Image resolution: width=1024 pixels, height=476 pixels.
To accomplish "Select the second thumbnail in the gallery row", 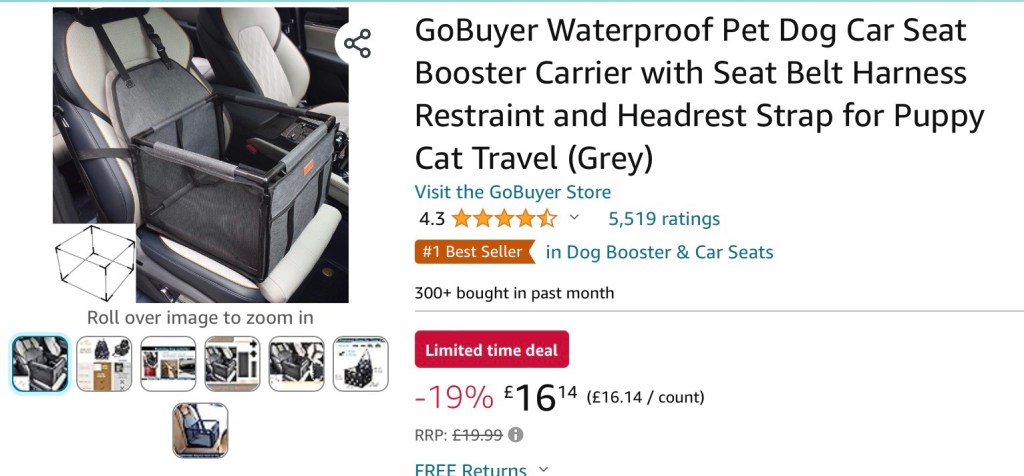I will click(x=104, y=363).
